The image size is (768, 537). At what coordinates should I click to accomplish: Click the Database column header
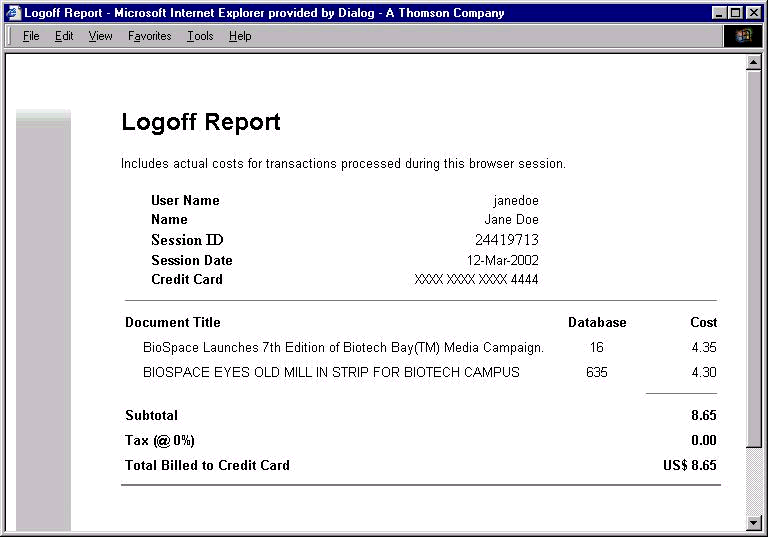597,322
